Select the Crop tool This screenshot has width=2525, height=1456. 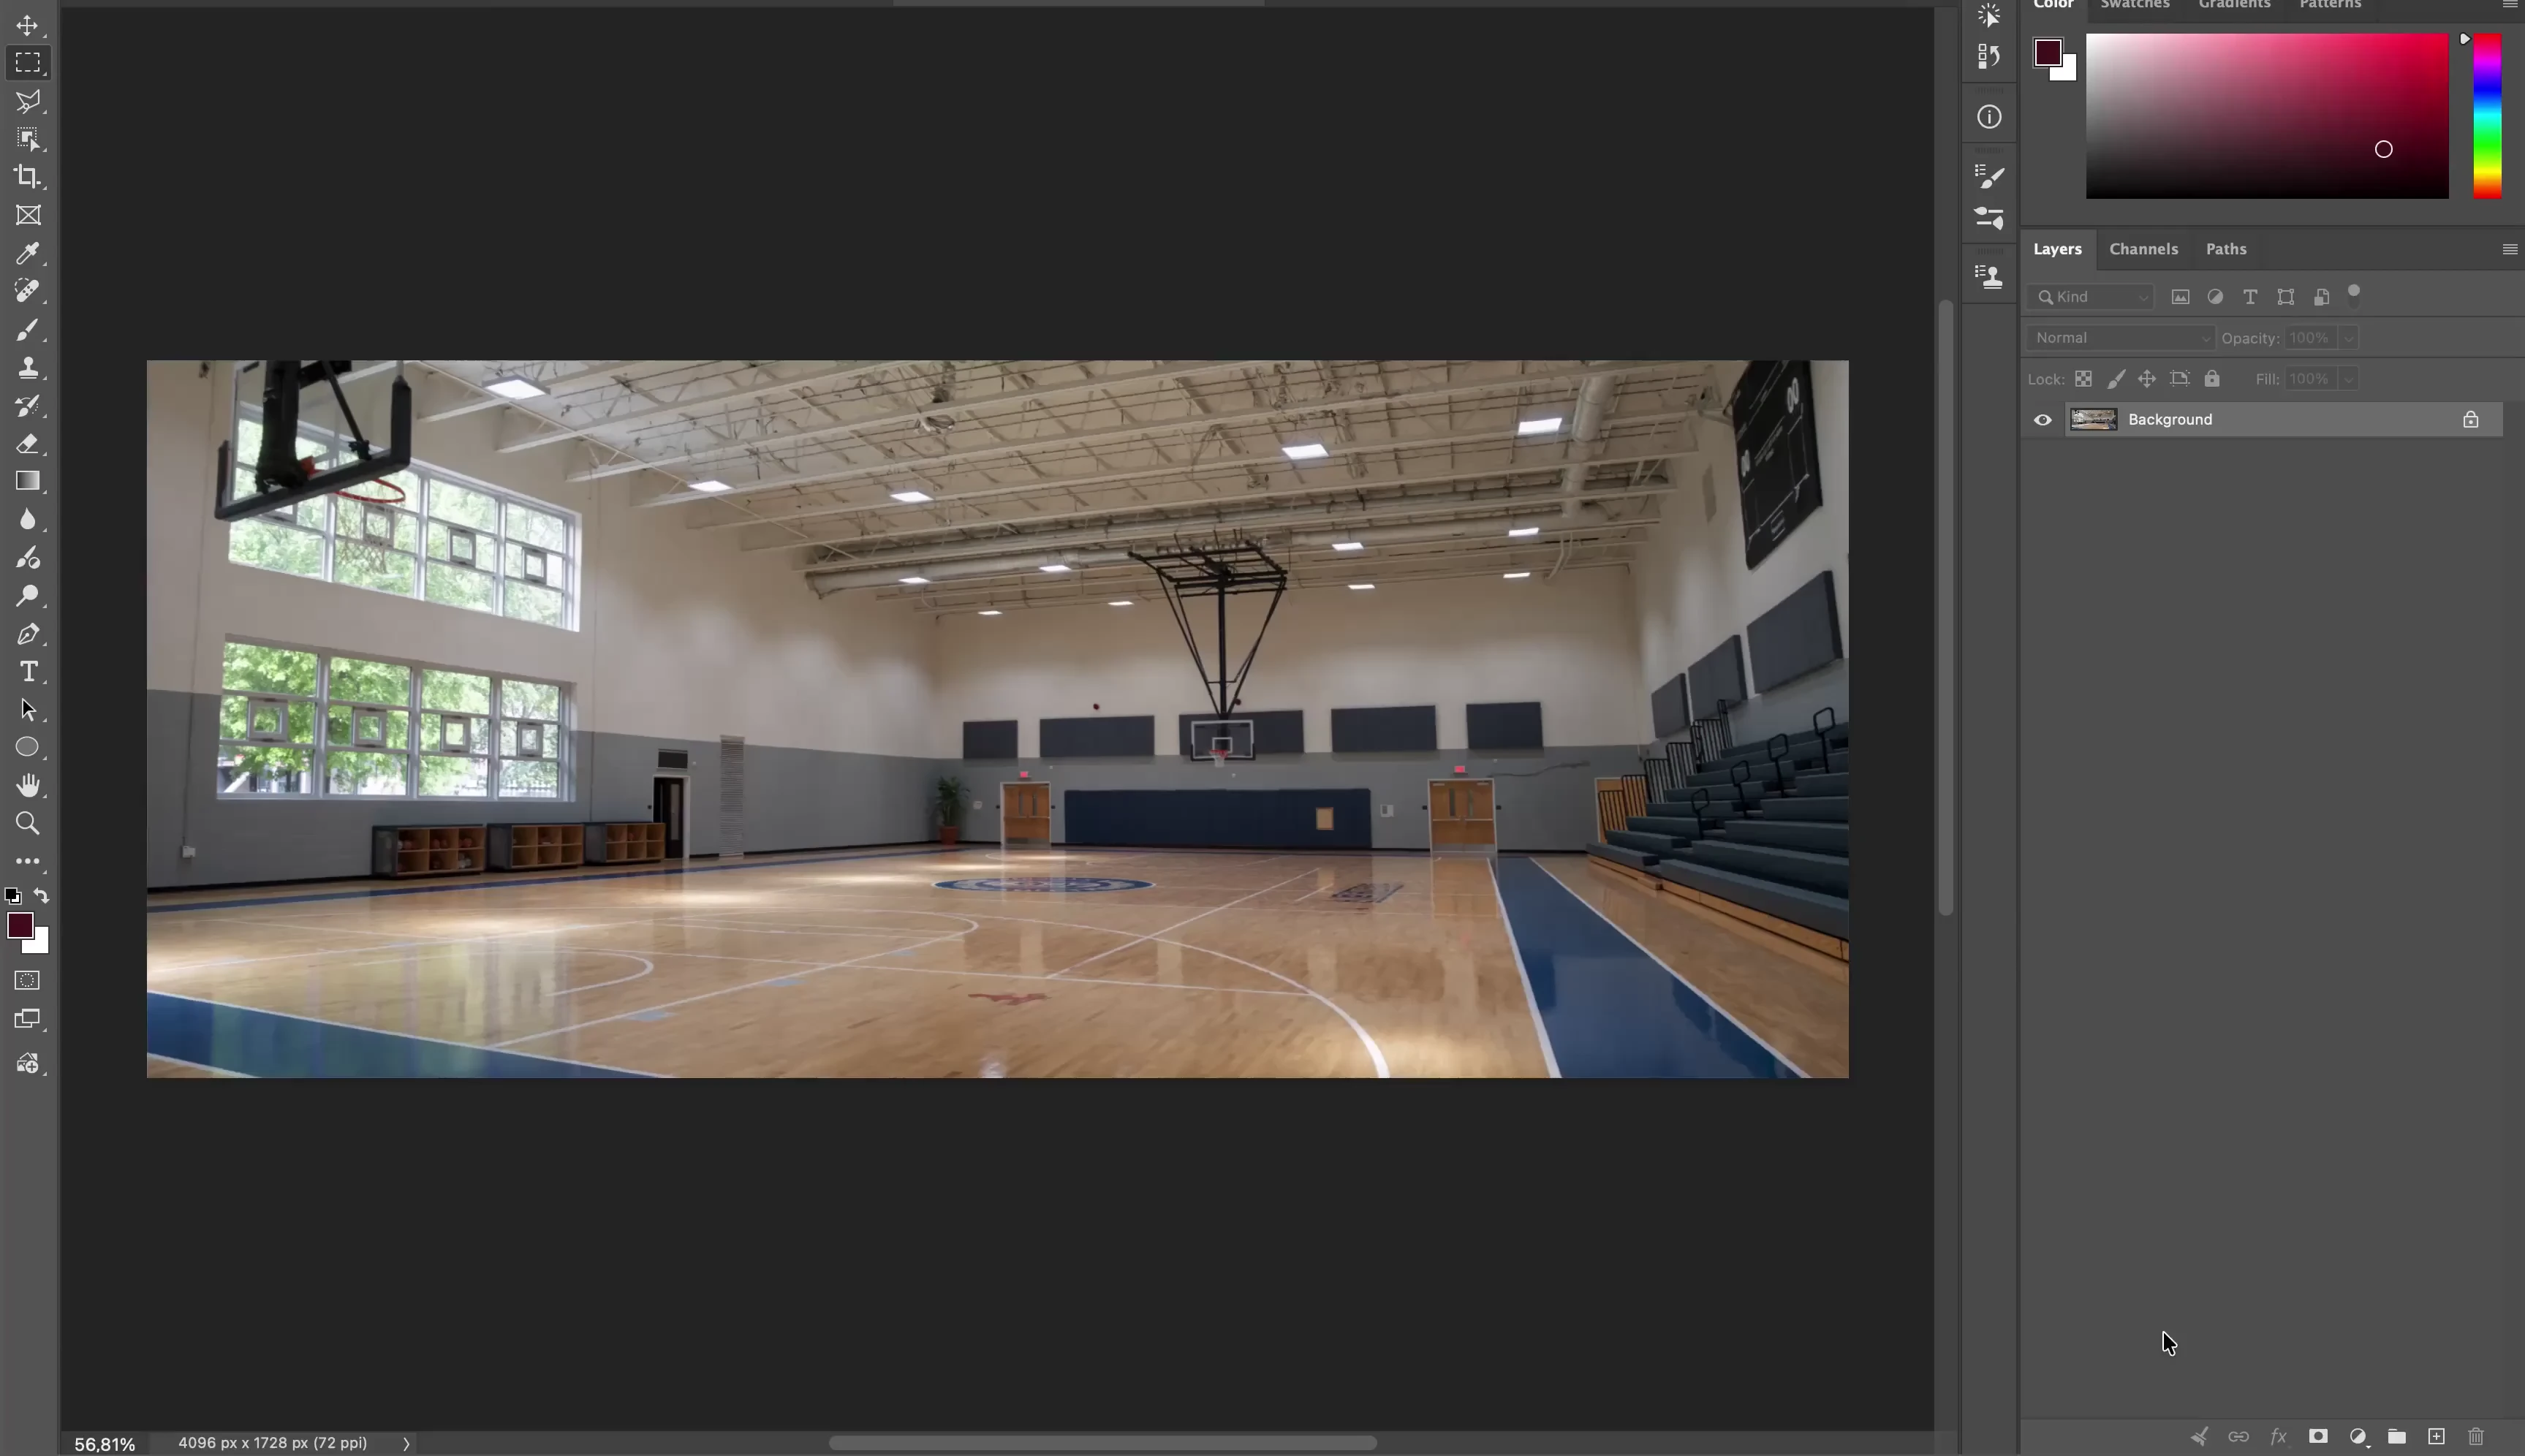coord(28,177)
